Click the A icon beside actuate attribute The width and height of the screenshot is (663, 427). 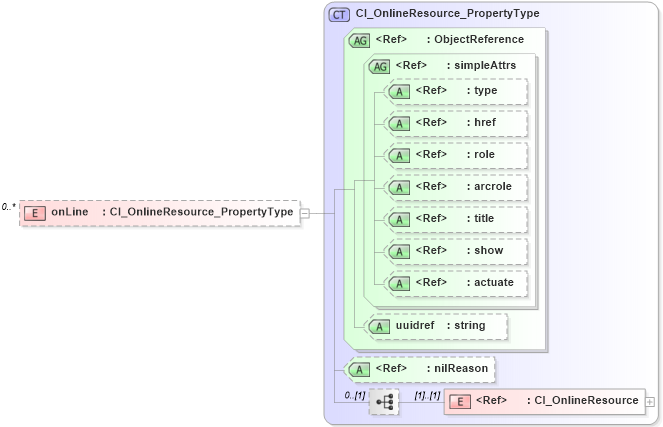pyautogui.click(x=399, y=283)
